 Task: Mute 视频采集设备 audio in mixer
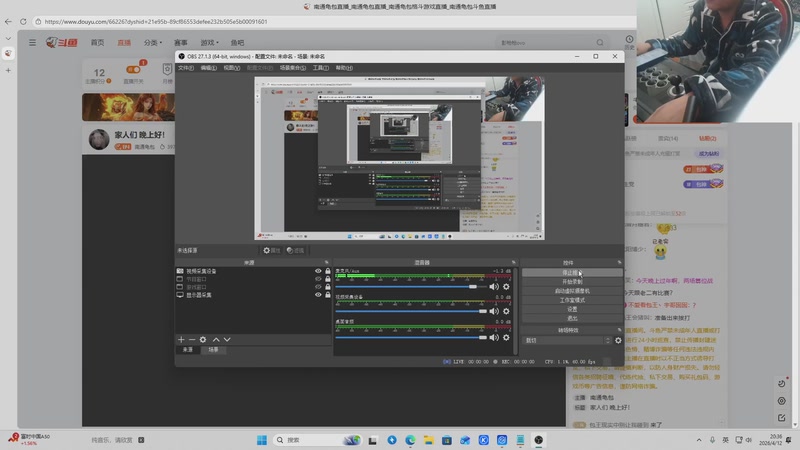pyautogui.click(x=494, y=311)
